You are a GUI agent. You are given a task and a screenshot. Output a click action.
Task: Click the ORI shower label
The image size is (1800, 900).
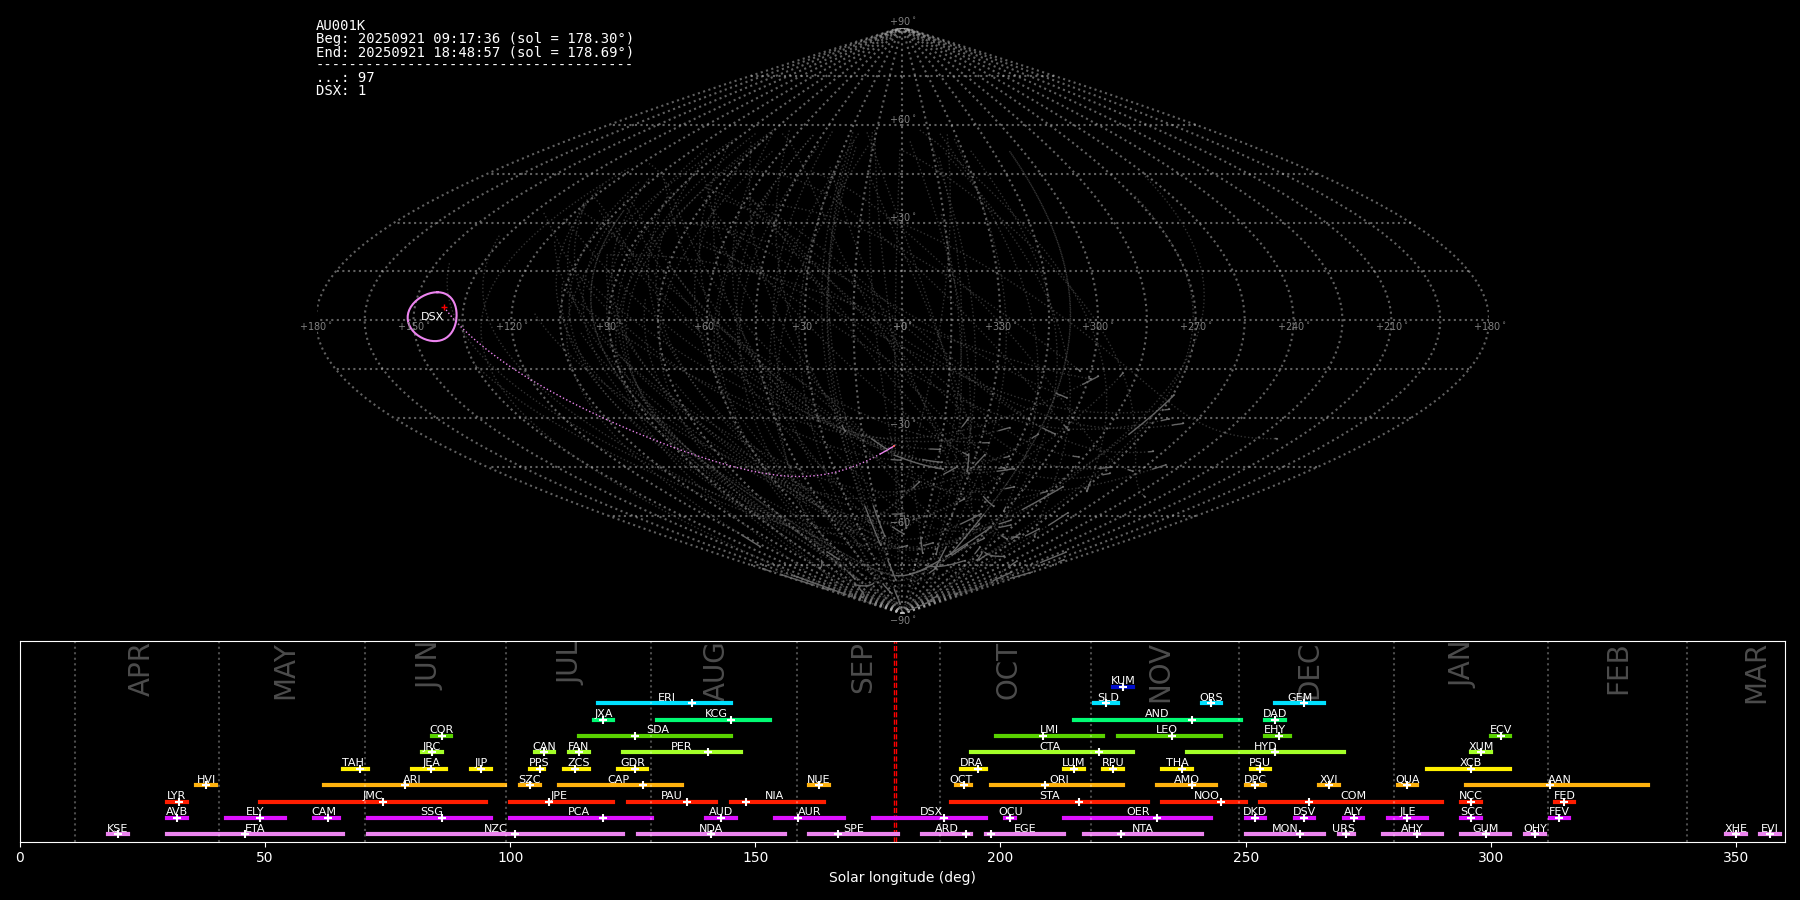[x=1060, y=780]
